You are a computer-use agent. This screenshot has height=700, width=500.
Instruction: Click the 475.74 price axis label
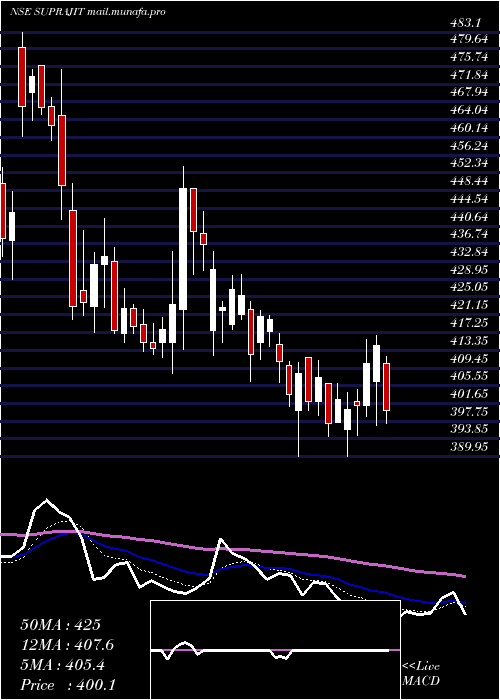tap(468, 57)
